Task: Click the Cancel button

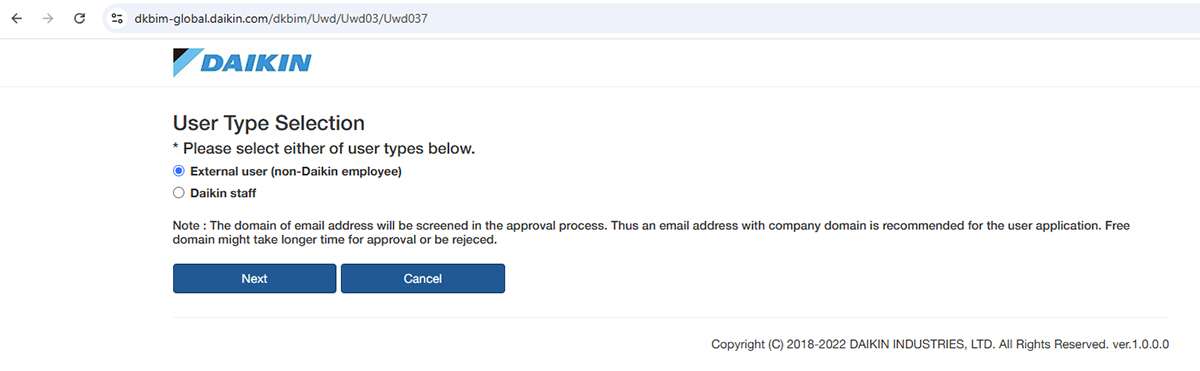Action: [422, 278]
